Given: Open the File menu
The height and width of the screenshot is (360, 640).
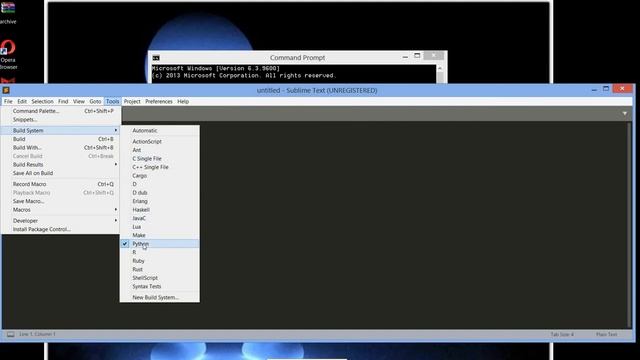Looking at the screenshot, I should click(x=8, y=101).
